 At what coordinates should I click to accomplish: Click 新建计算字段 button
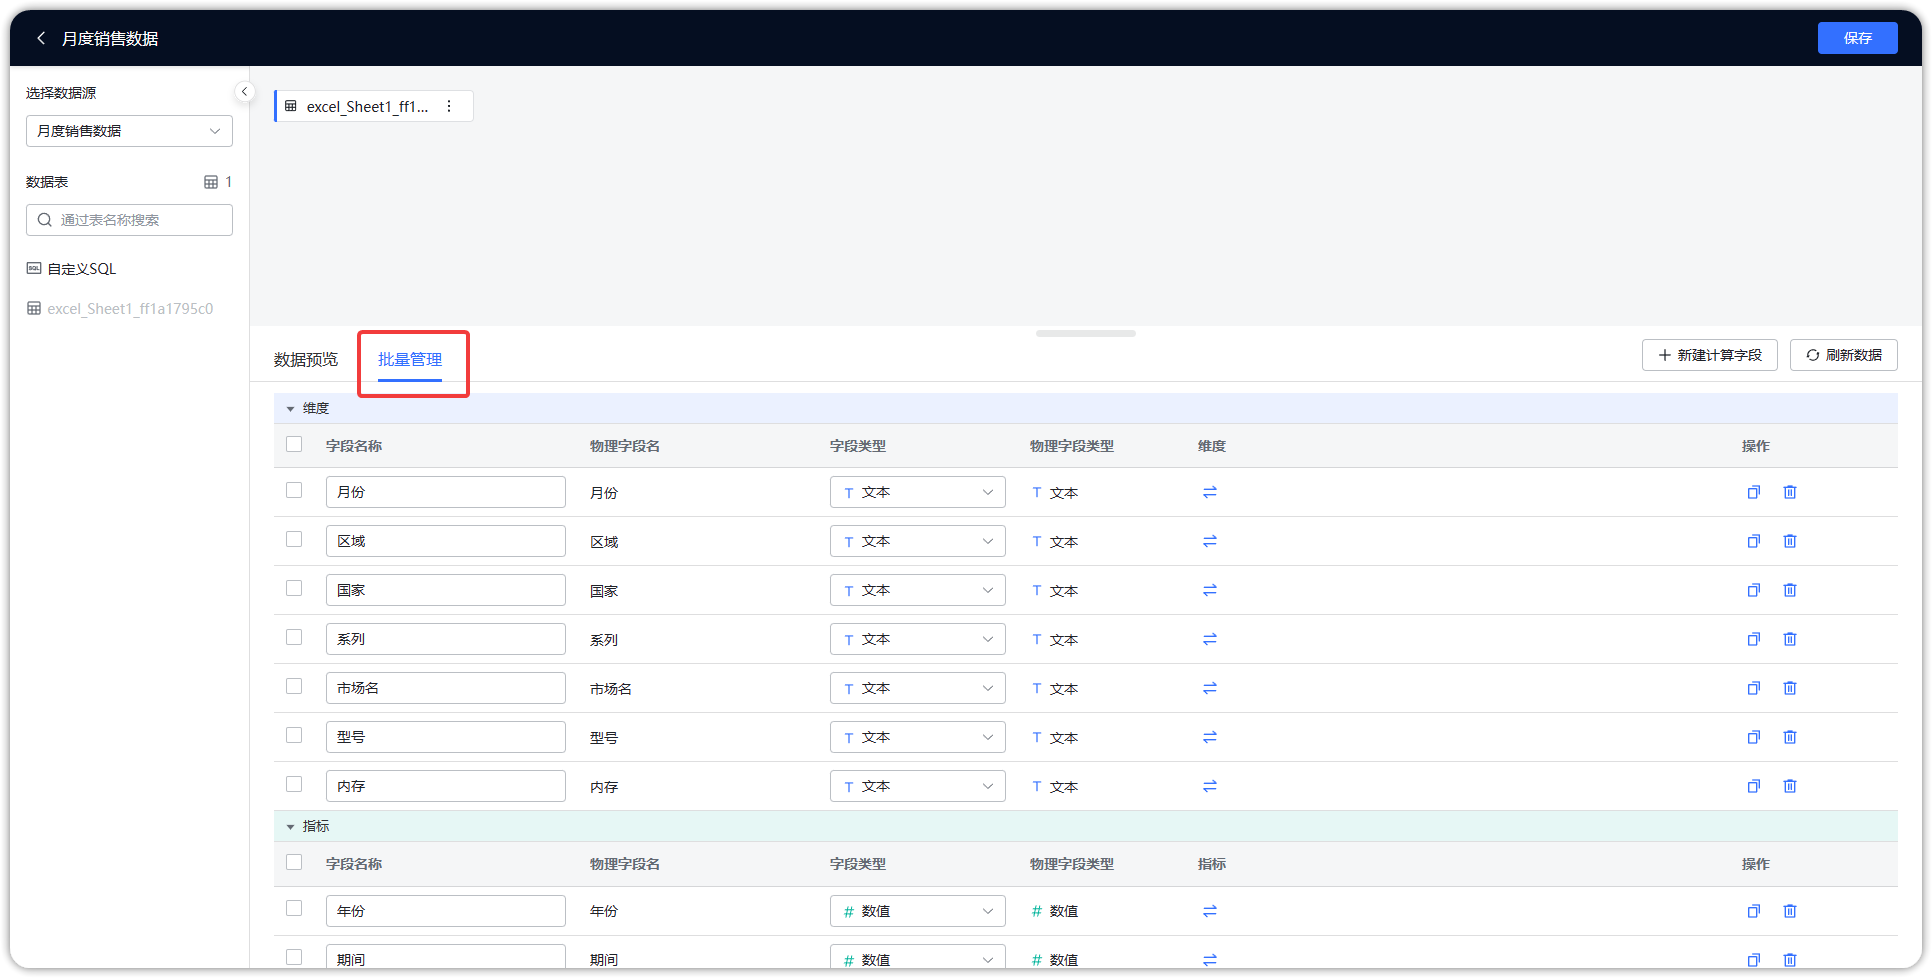[x=1709, y=355]
